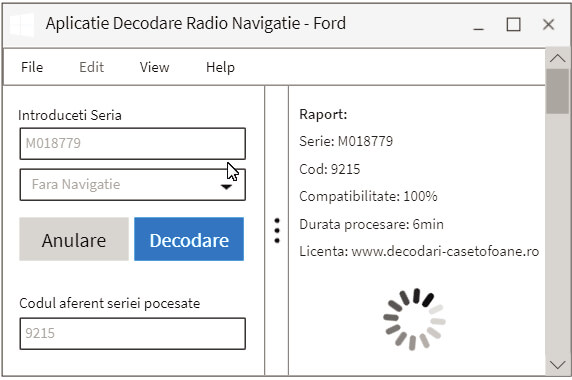
Task: Maximize the application window
Action: pyautogui.click(x=513, y=25)
